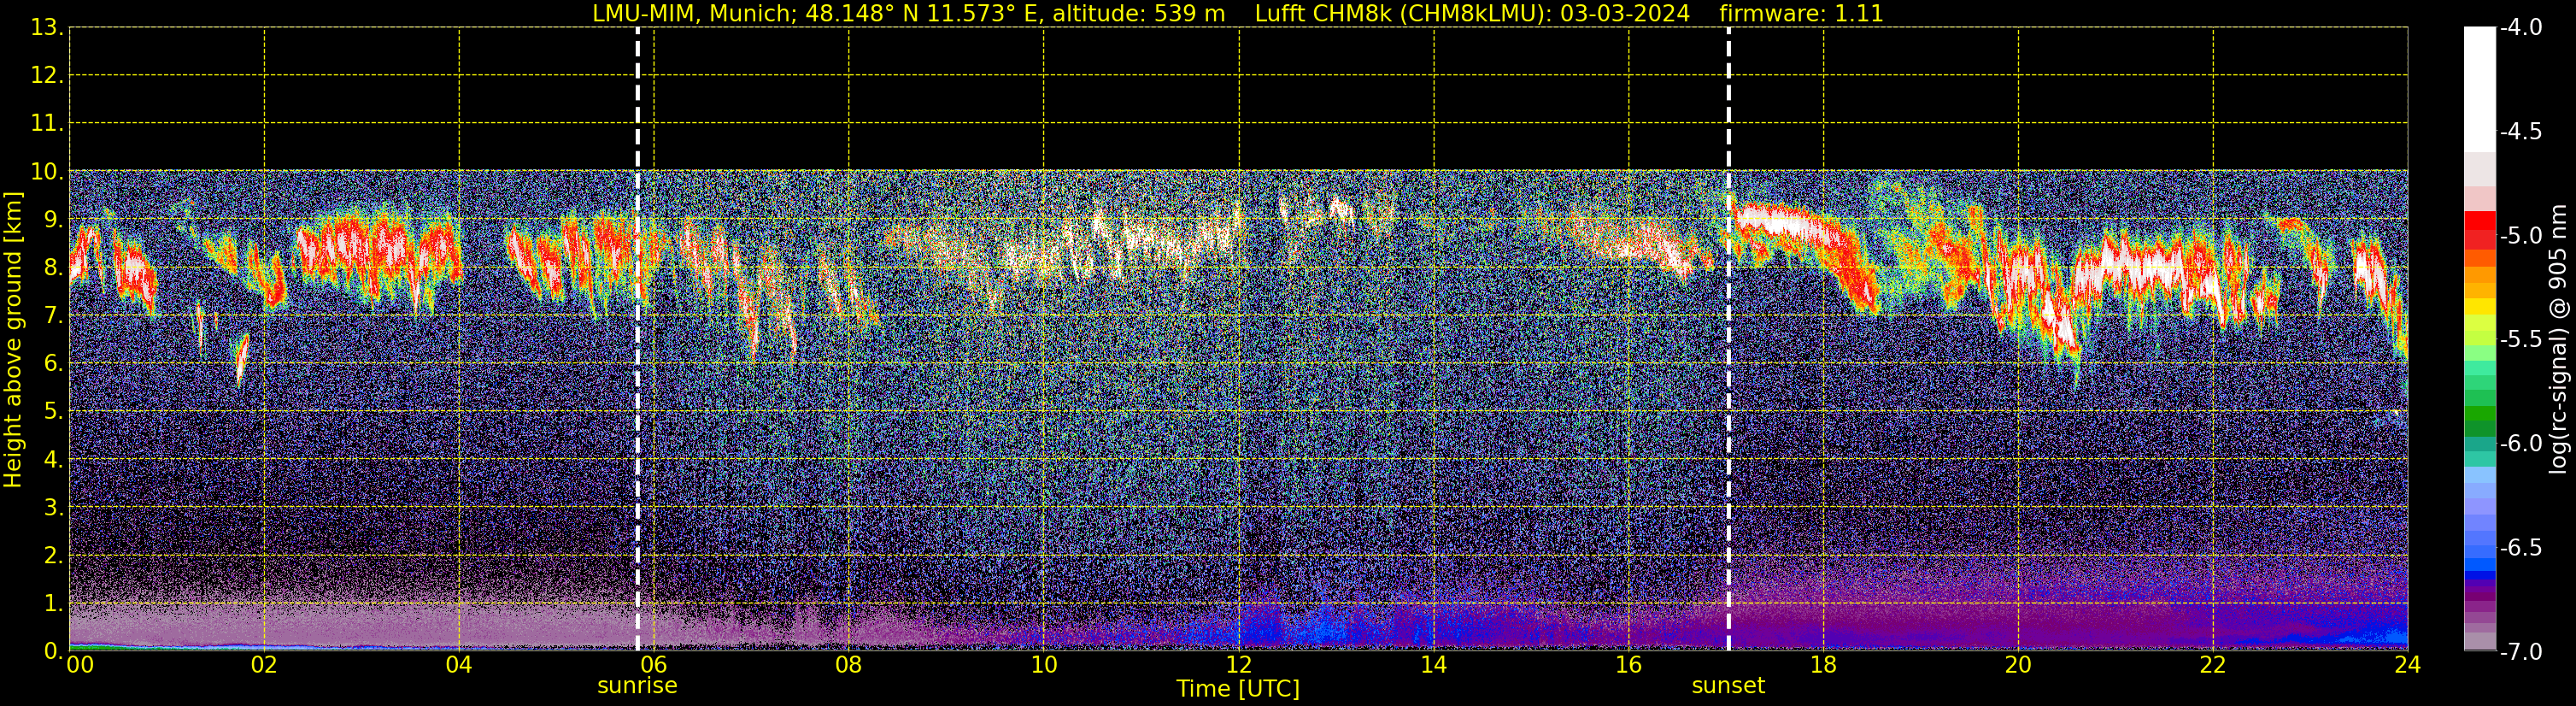2576x706 pixels.
Task: Click the time axis tick label '02'
Action: (264, 665)
